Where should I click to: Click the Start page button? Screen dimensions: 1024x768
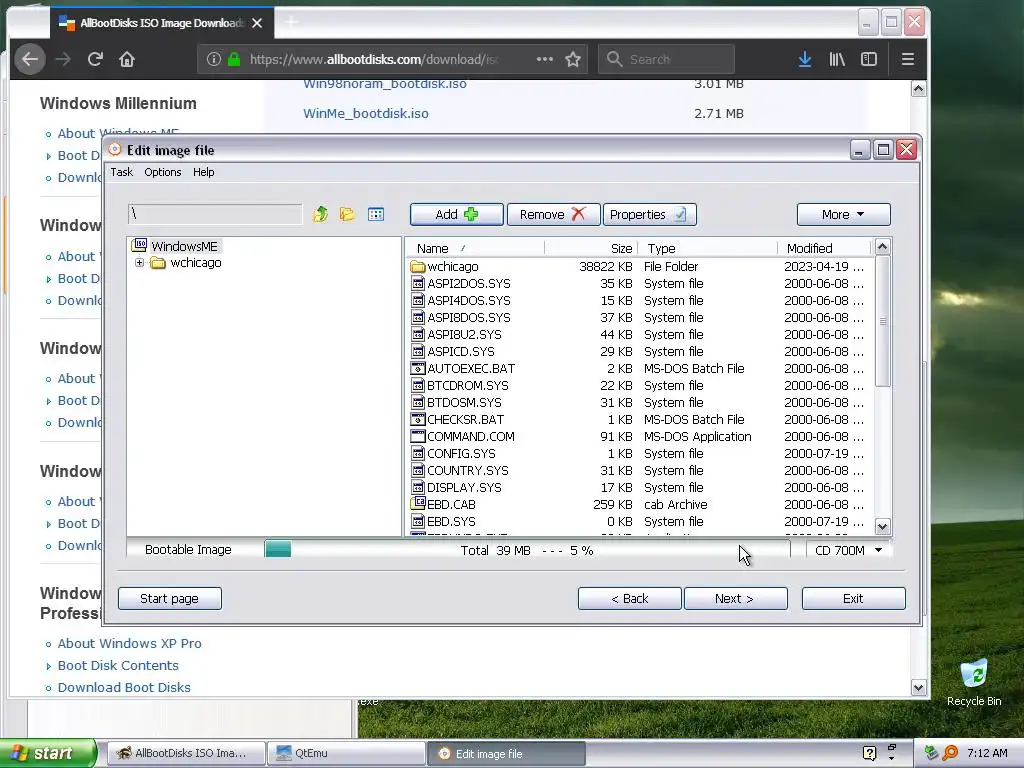169,598
